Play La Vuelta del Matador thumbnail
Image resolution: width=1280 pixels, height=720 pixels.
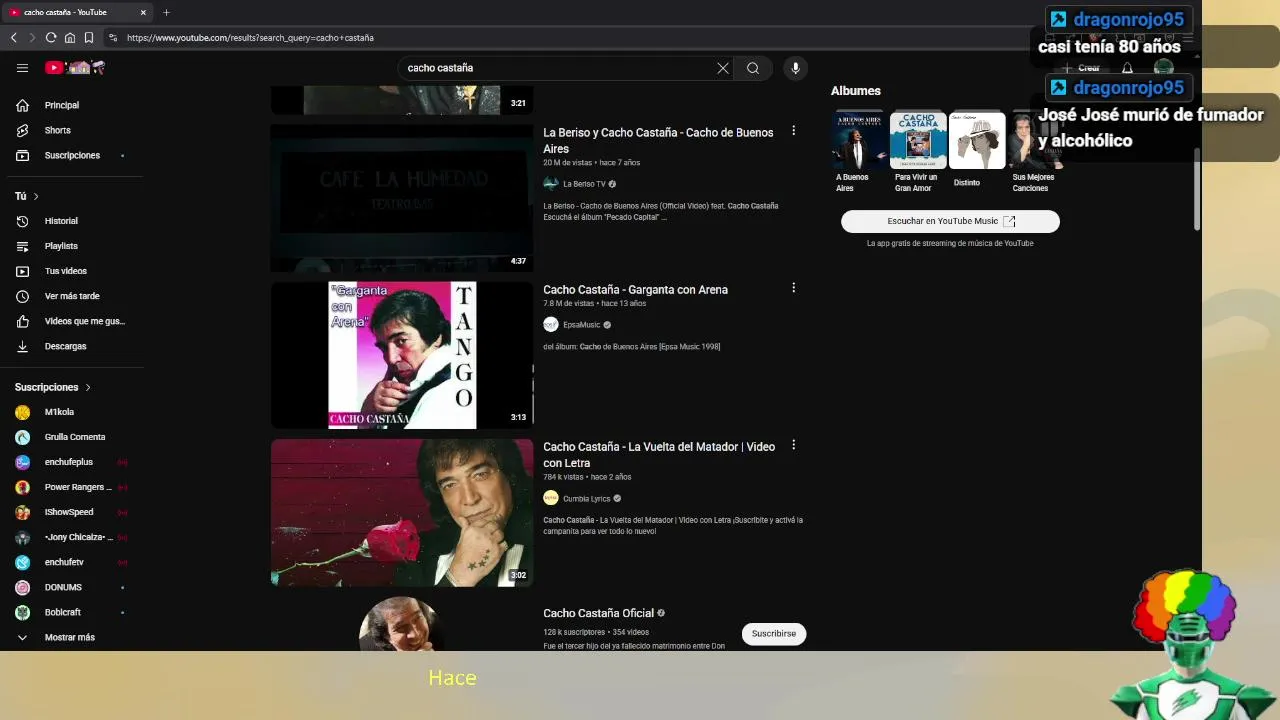coord(402,512)
